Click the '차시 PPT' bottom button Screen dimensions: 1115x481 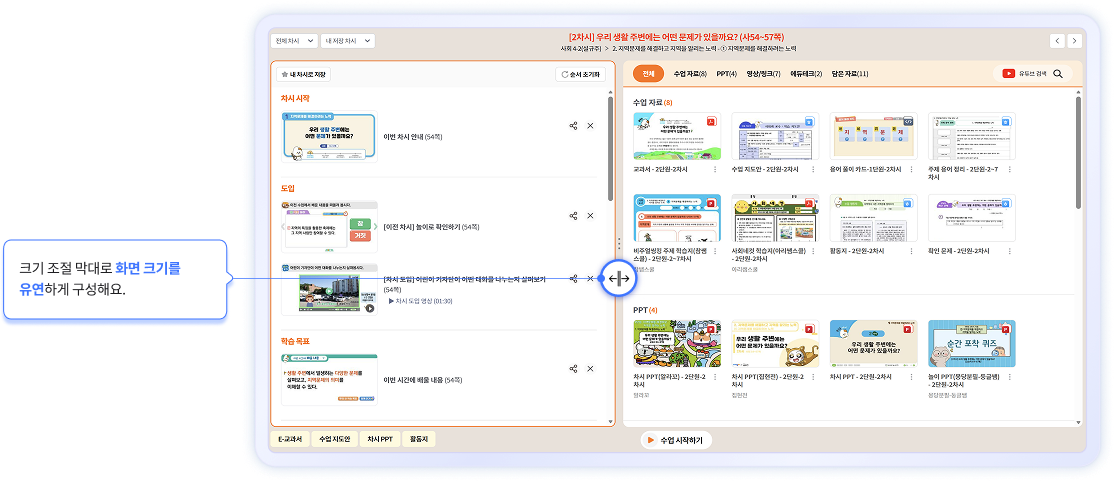tap(380, 440)
